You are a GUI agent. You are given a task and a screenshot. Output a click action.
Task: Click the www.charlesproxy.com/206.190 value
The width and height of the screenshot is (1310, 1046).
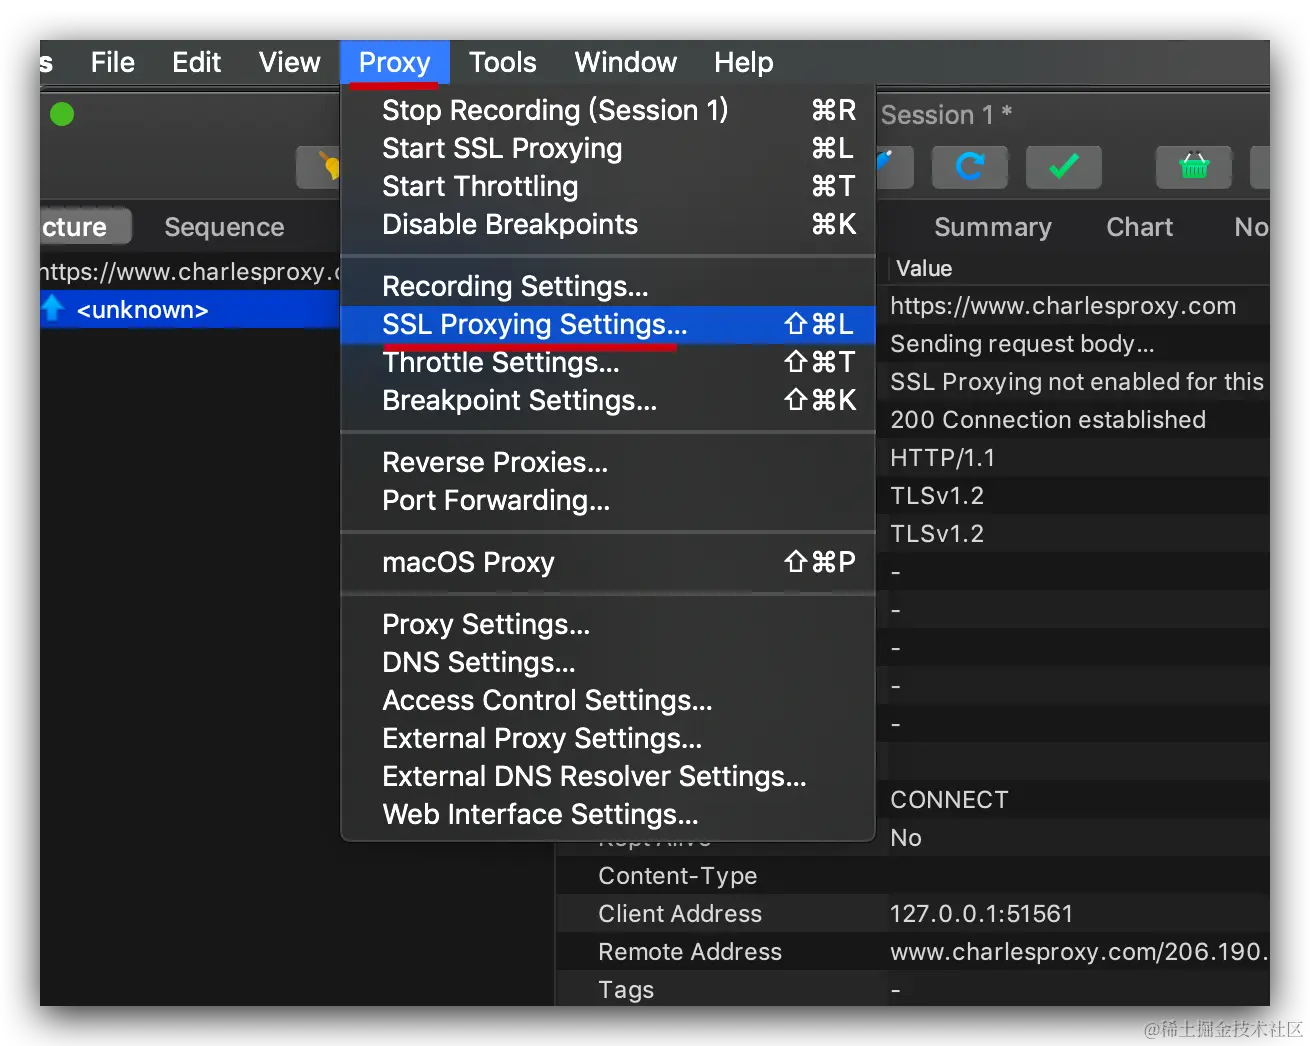coord(1079,952)
